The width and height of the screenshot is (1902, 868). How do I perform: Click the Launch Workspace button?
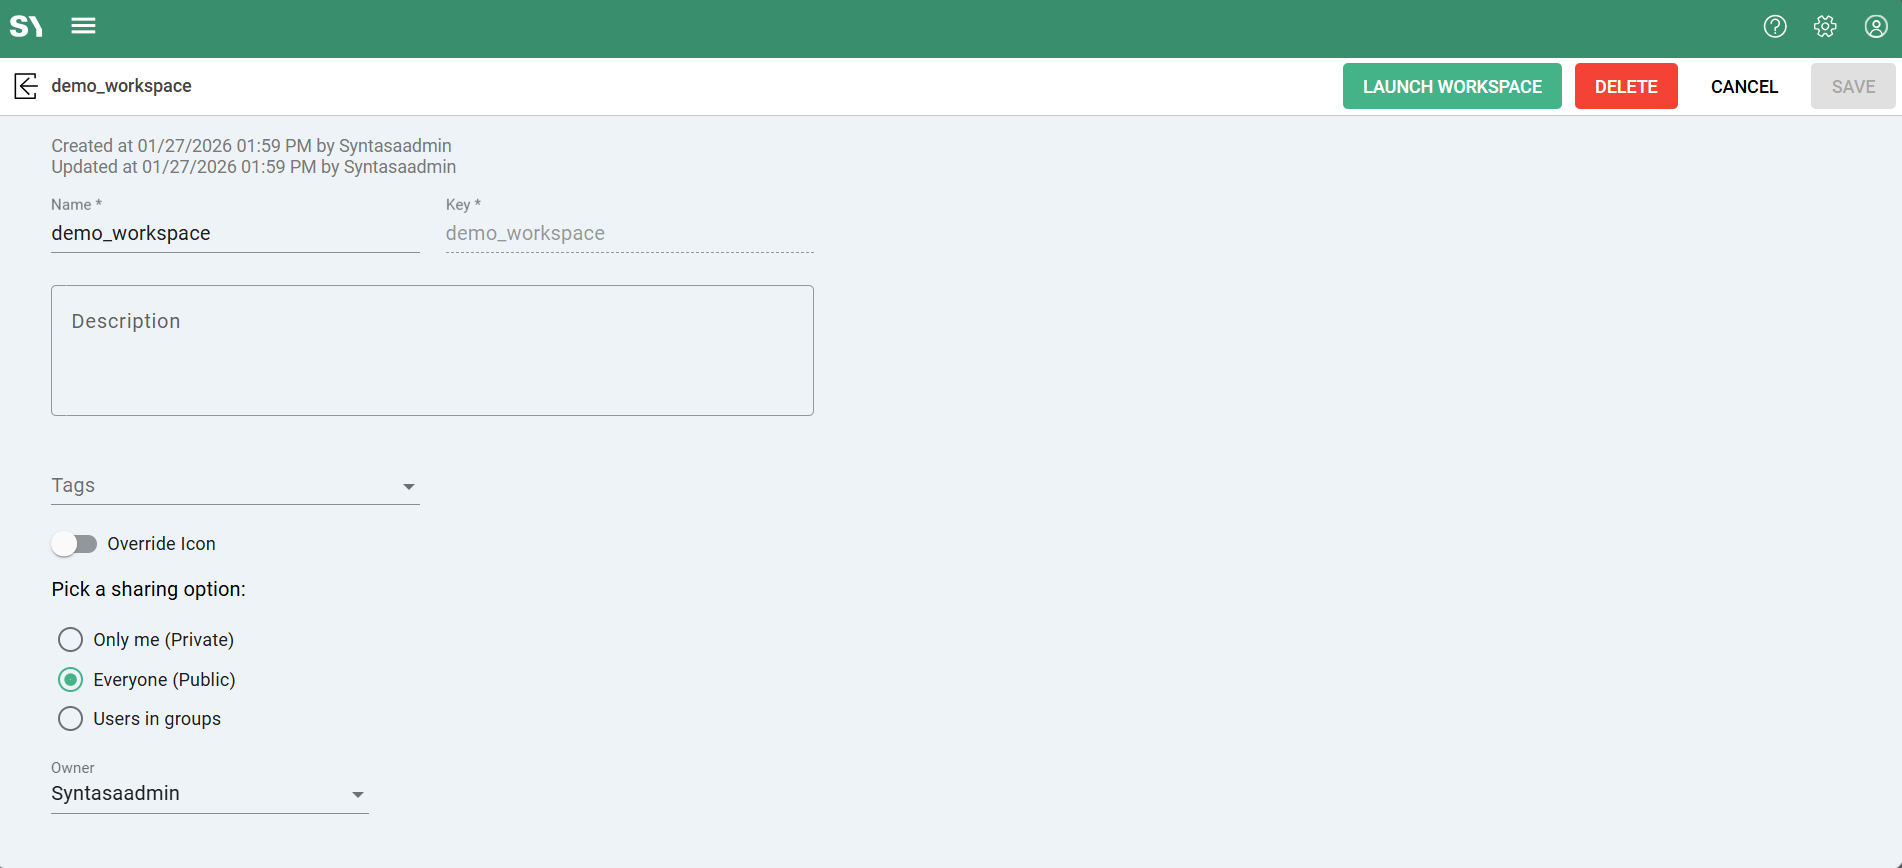(x=1451, y=87)
